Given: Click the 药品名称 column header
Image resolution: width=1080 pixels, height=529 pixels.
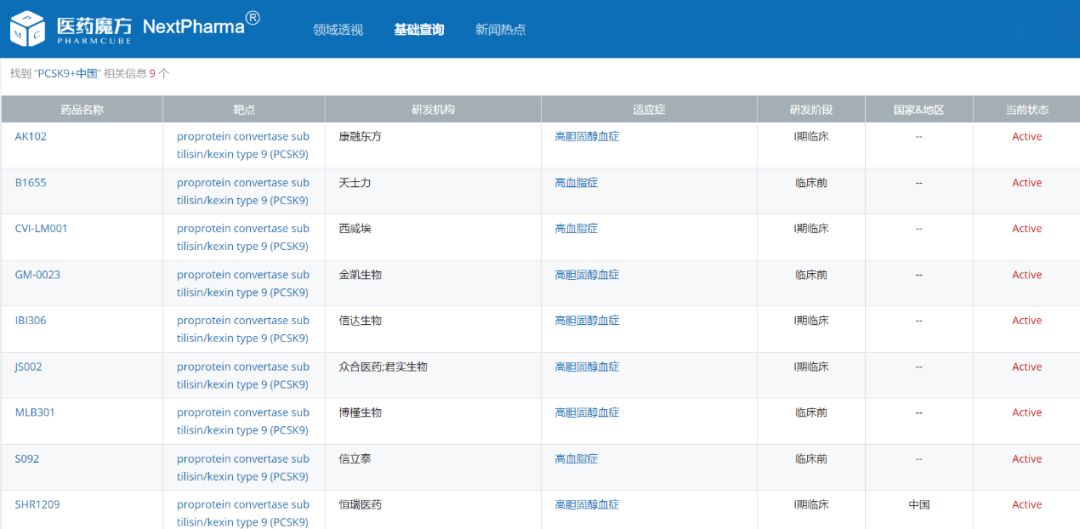Looking at the screenshot, I should click(82, 110).
